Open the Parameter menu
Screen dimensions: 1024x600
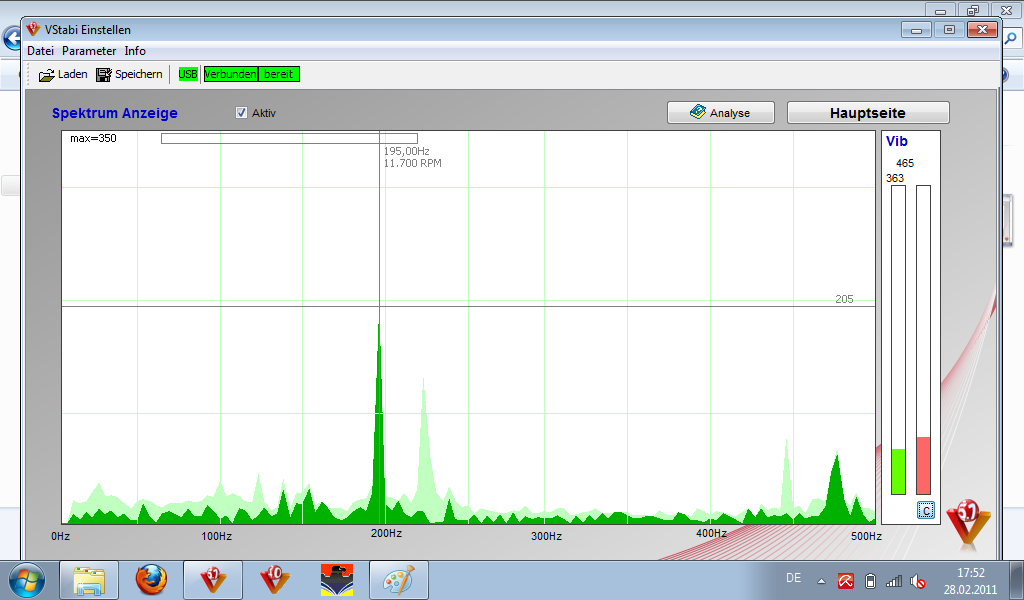pos(89,51)
